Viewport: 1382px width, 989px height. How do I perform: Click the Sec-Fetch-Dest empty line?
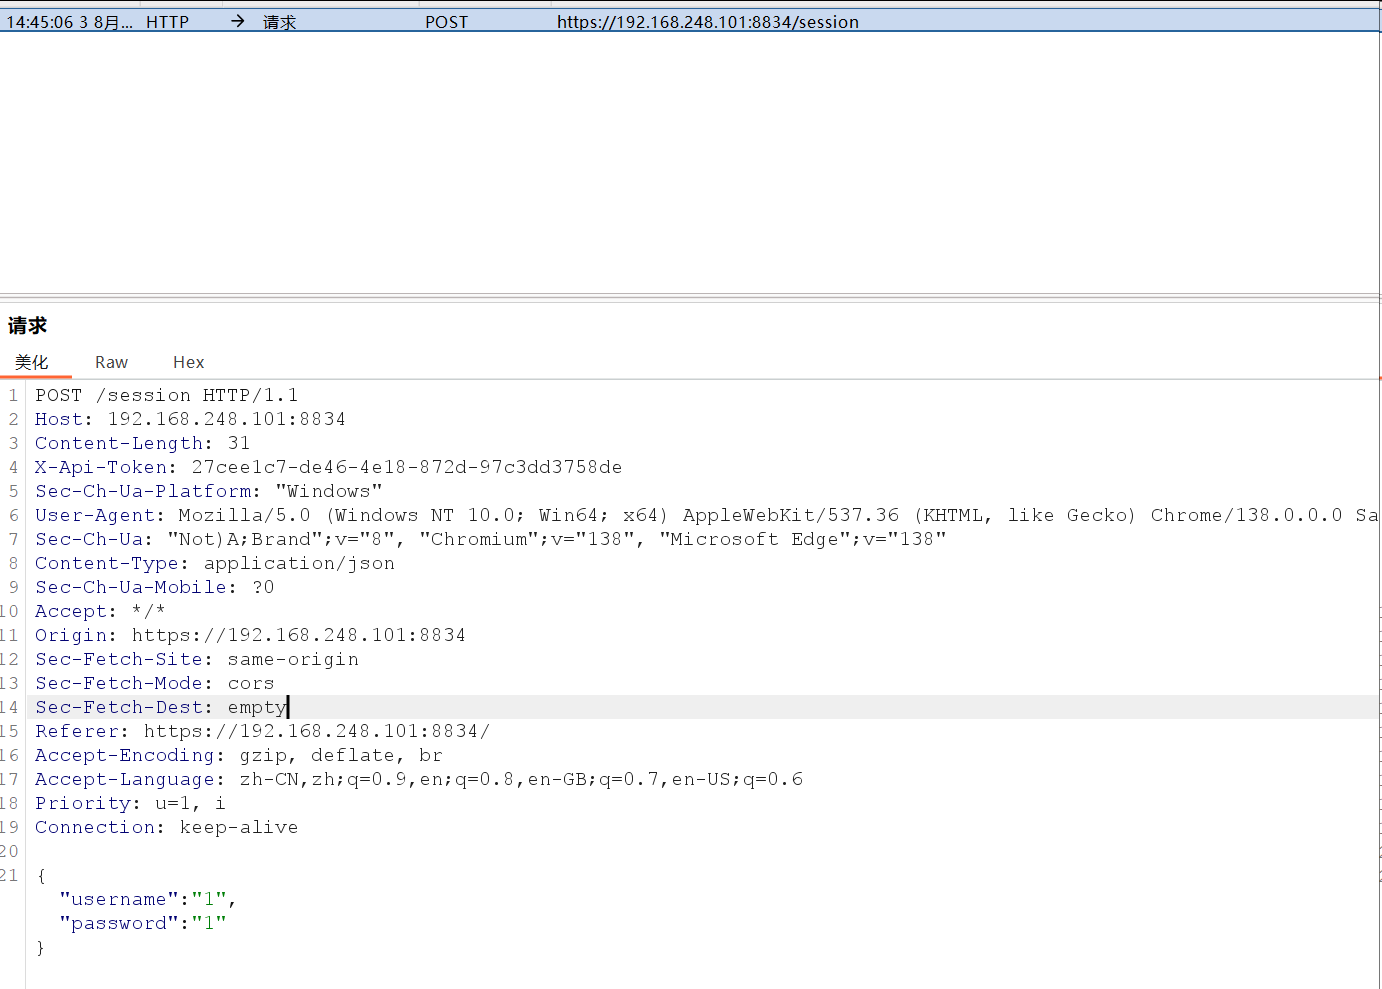tap(161, 707)
